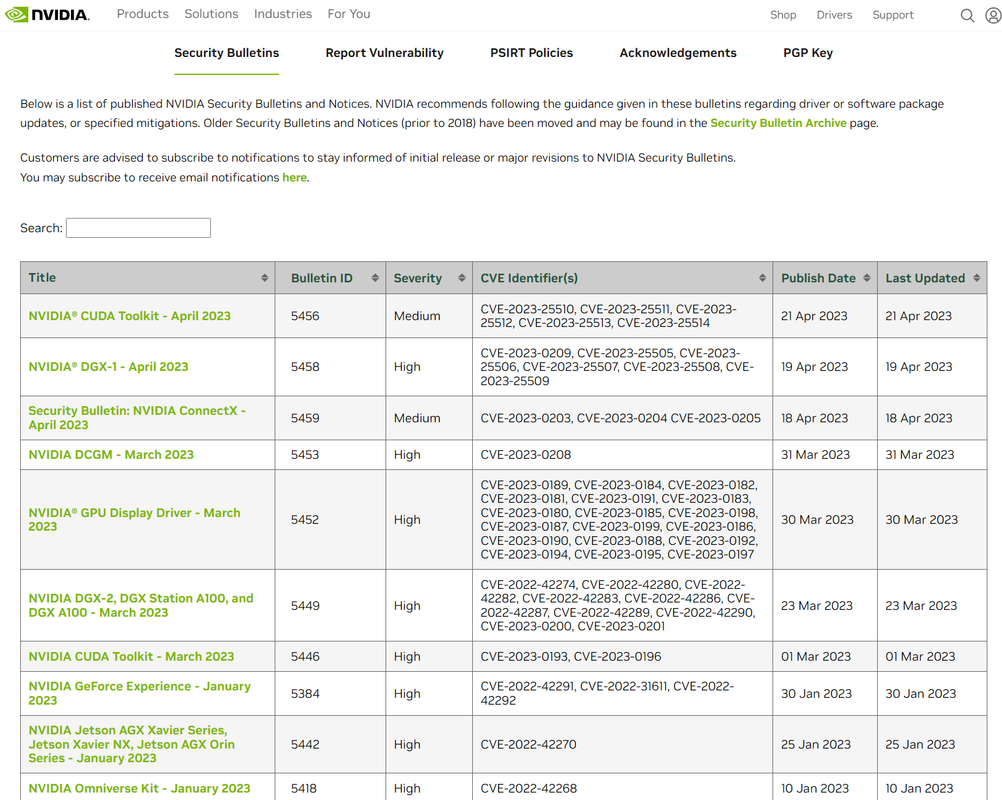This screenshot has width=1002, height=800.
Task: Select the Security Bulletins tab
Action: pos(227,53)
